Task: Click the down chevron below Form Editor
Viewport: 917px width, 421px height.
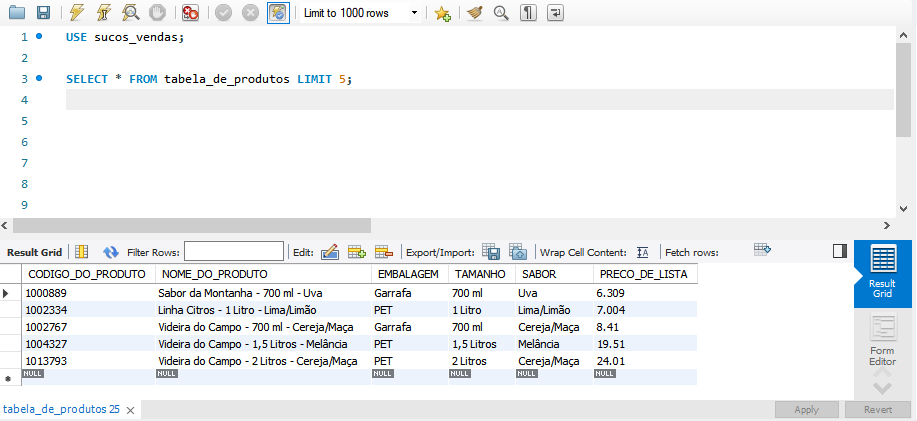Action: (882, 388)
